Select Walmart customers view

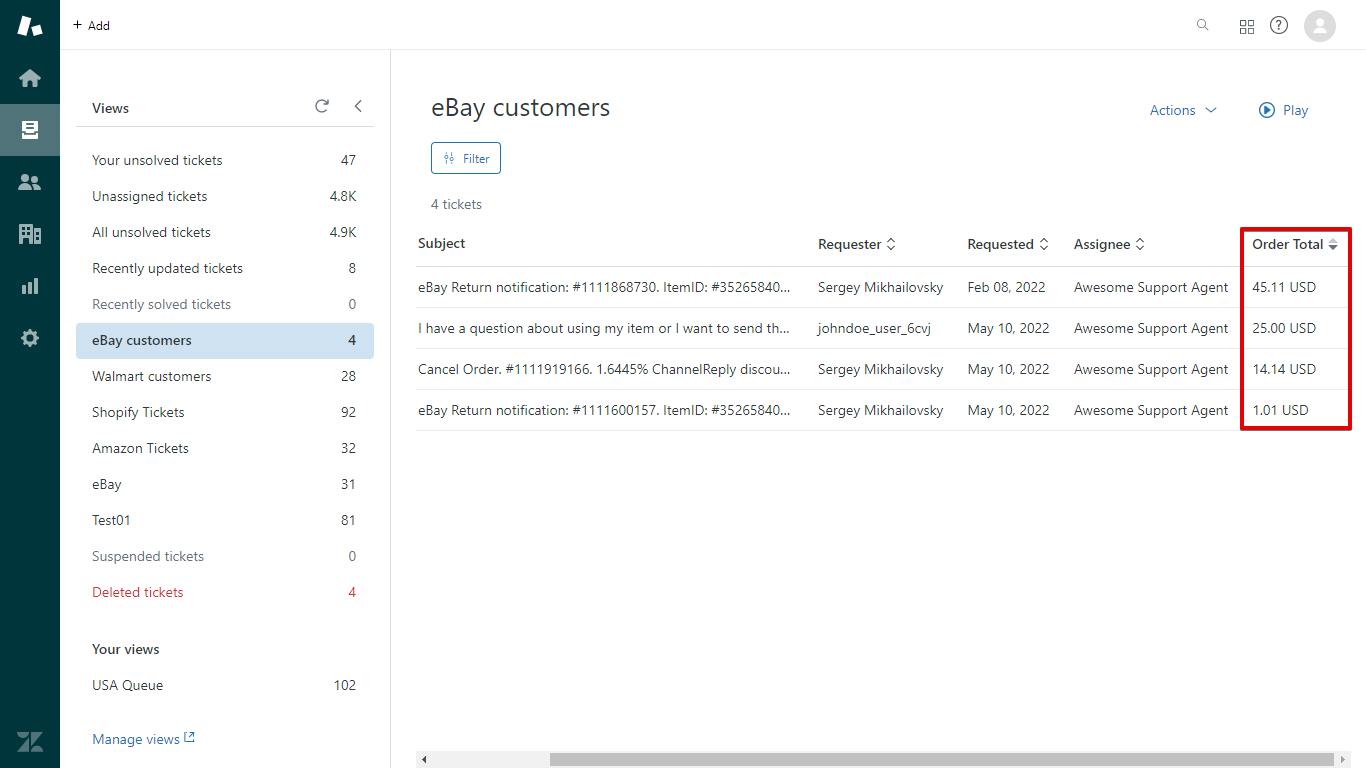coord(225,376)
